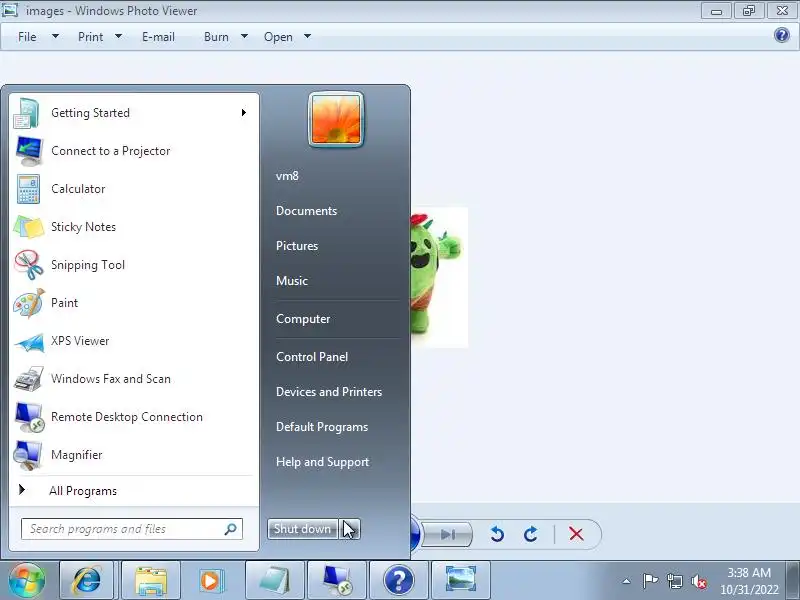
Task: Open Windows Explorer folder on taskbar
Action: [151, 580]
